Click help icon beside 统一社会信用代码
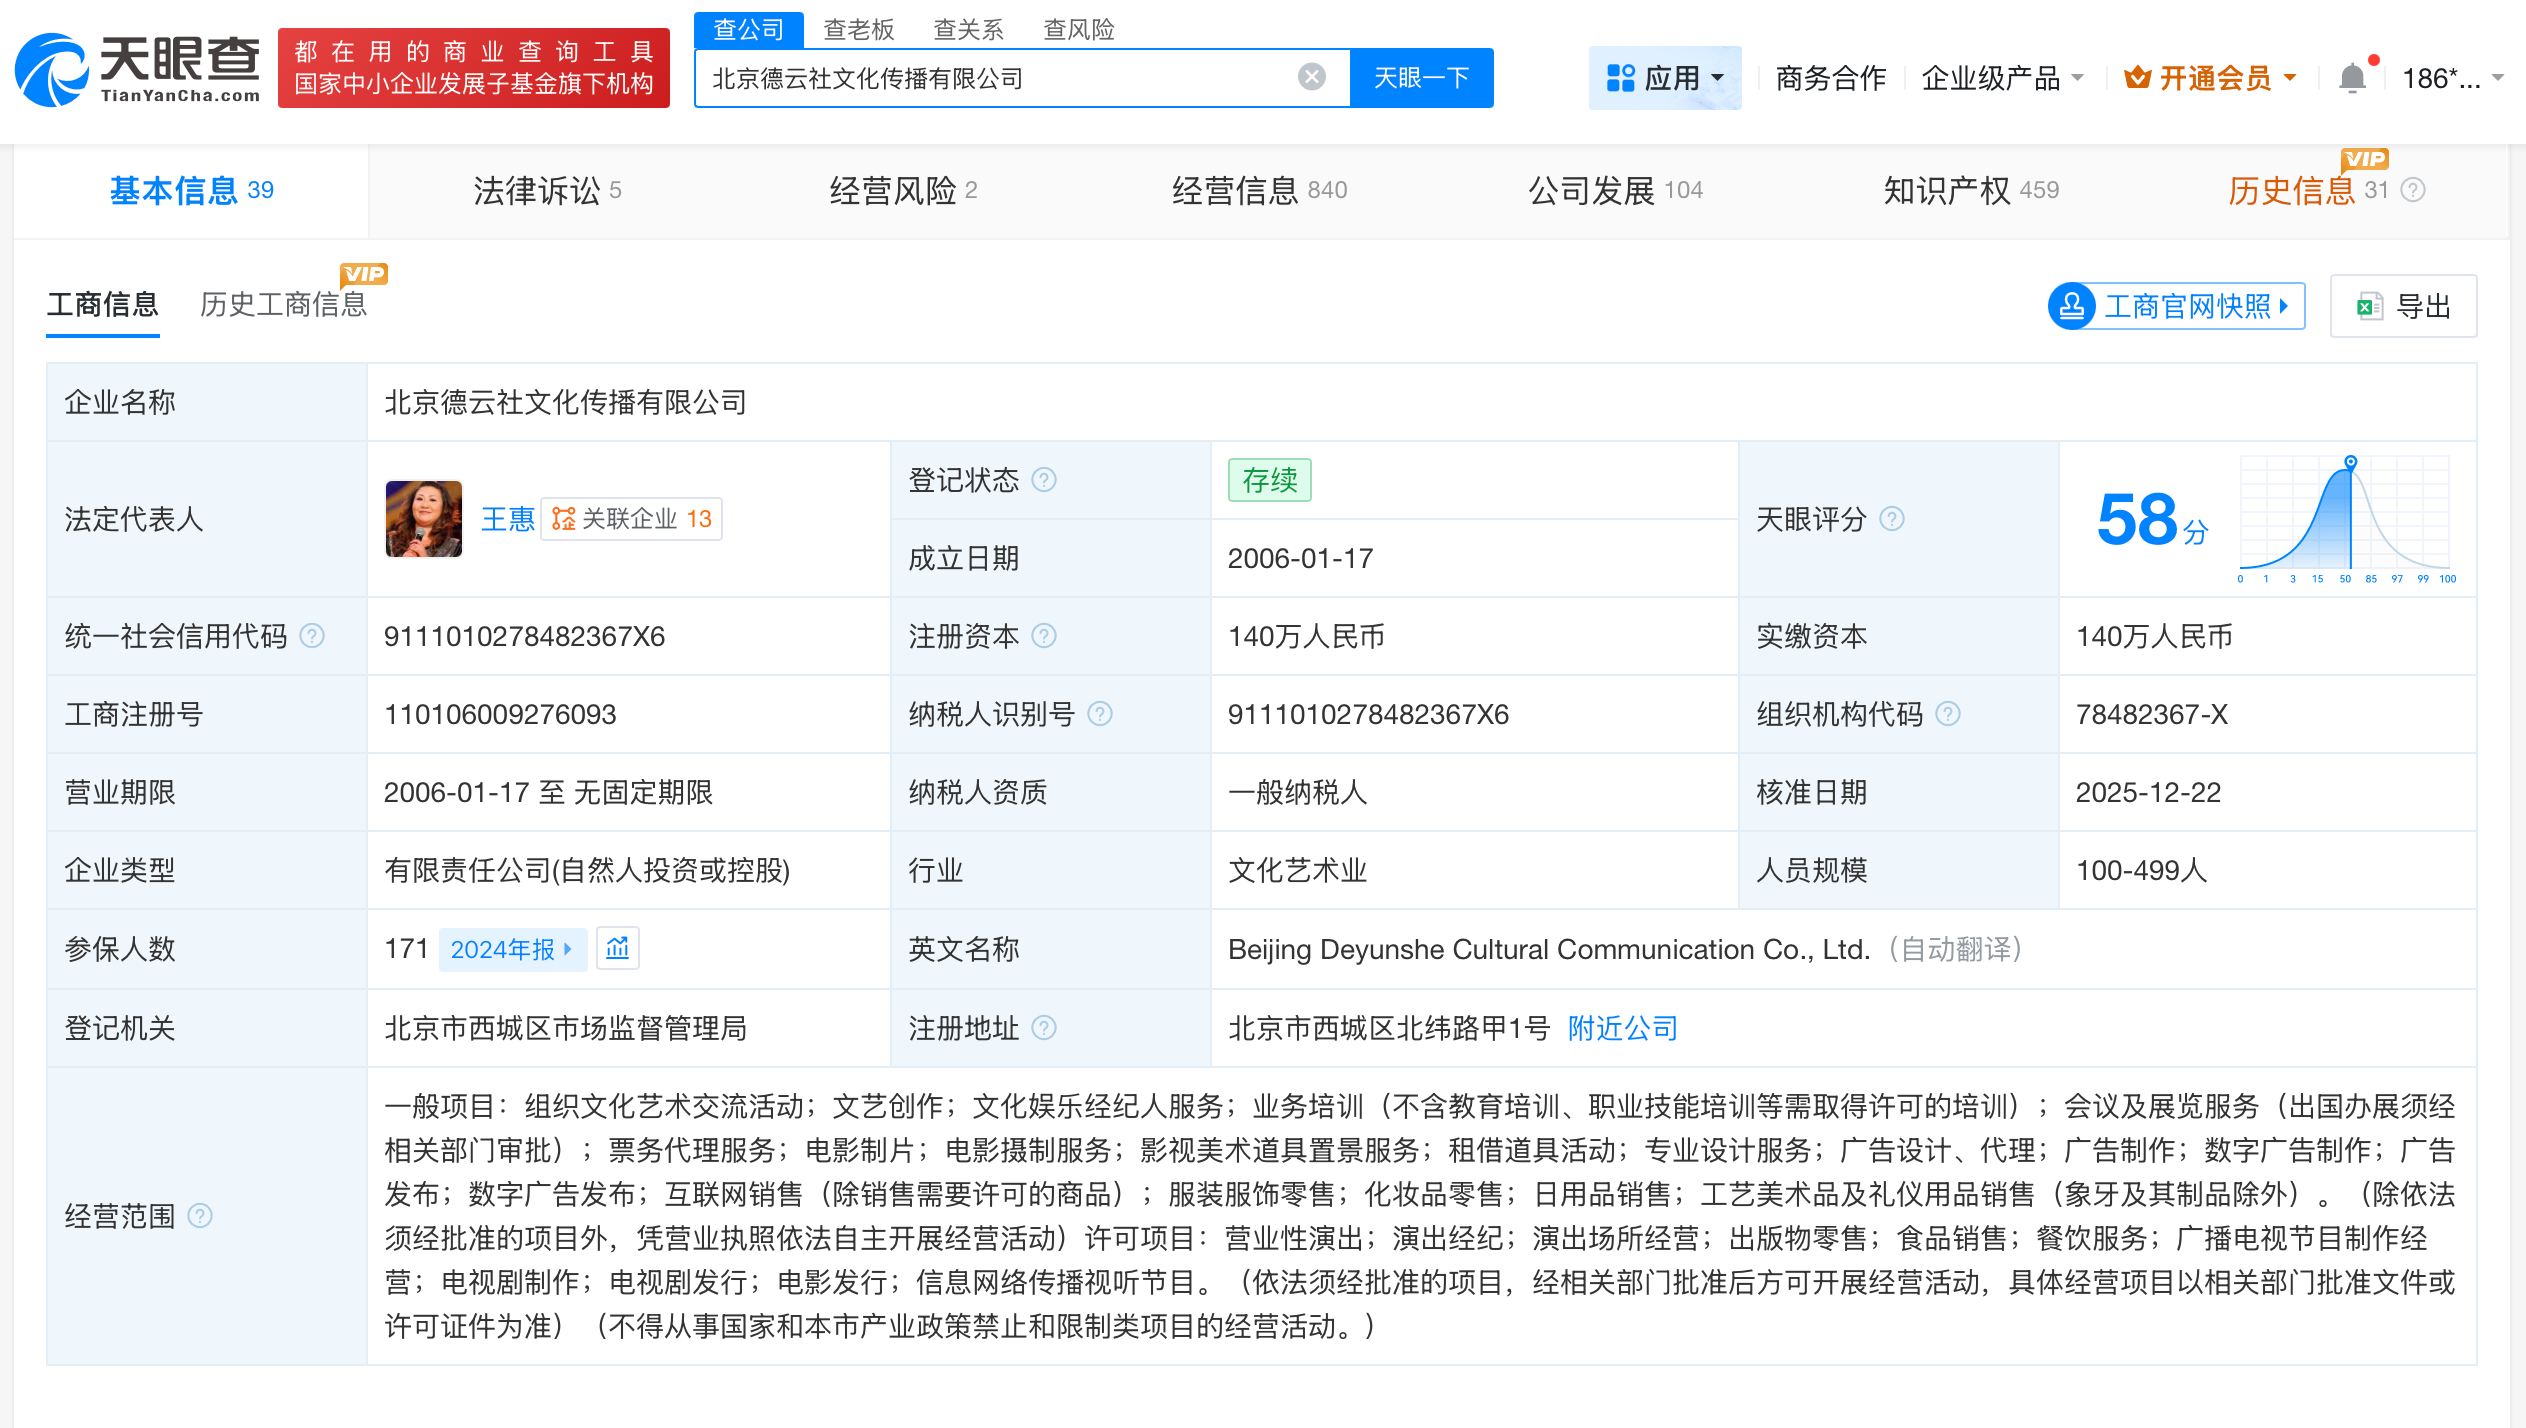The height and width of the screenshot is (1428, 2526). (x=312, y=636)
